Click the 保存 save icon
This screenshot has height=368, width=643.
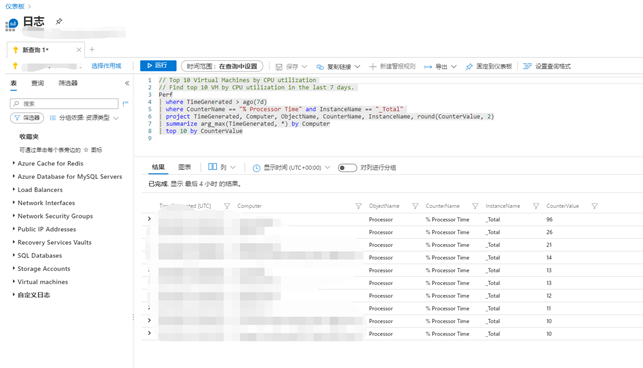(279, 66)
